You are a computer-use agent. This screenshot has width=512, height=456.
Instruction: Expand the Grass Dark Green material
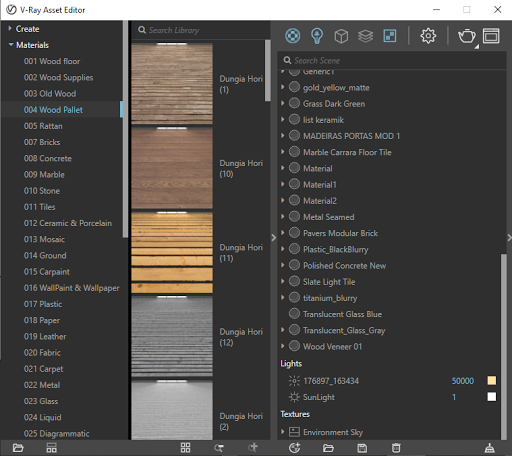tap(283, 103)
